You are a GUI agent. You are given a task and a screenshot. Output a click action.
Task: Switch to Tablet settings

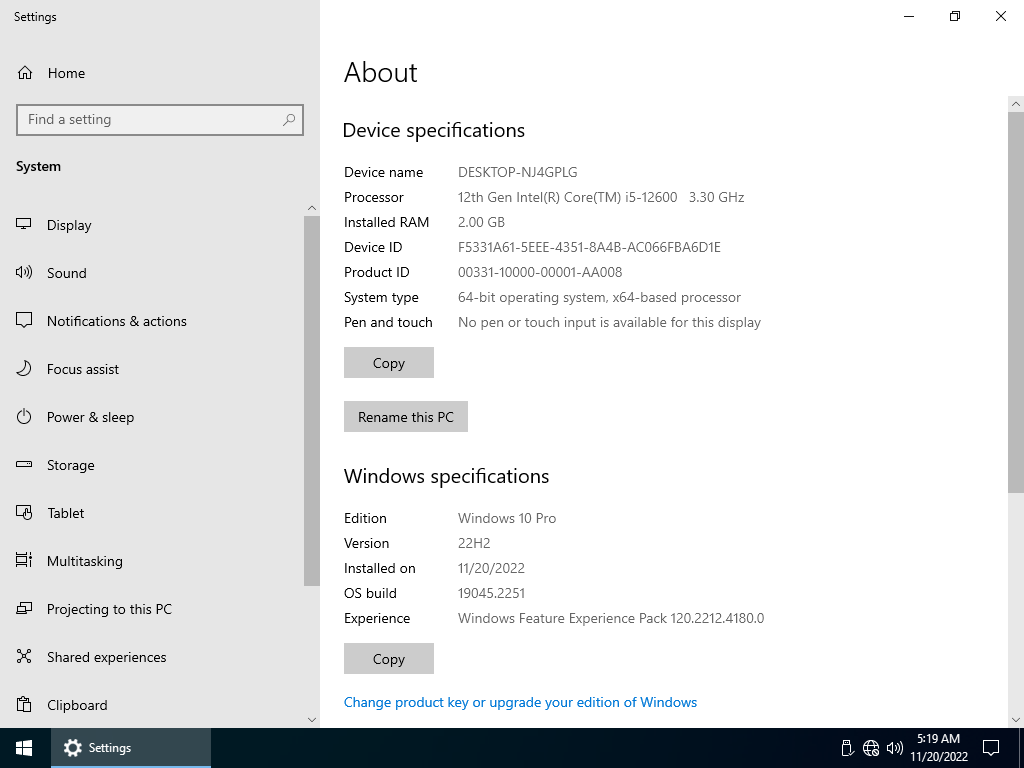(x=65, y=513)
